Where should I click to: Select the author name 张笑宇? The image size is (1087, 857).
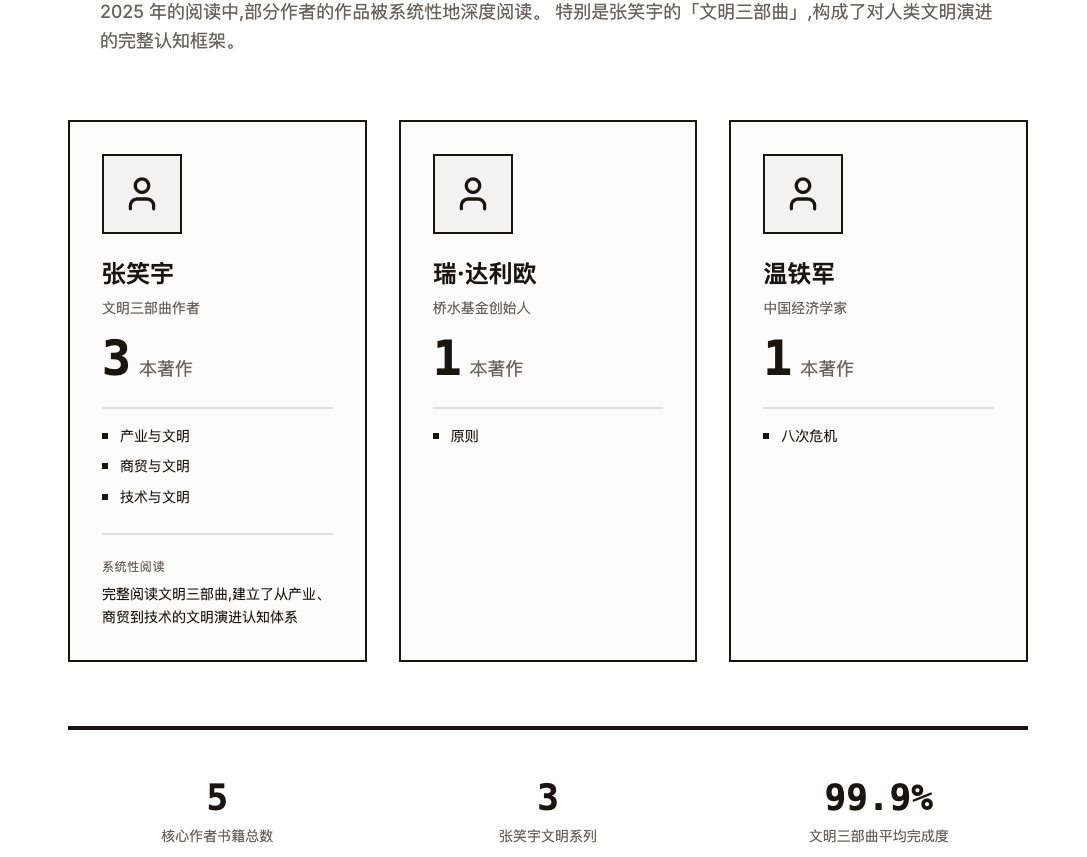point(138,273)
